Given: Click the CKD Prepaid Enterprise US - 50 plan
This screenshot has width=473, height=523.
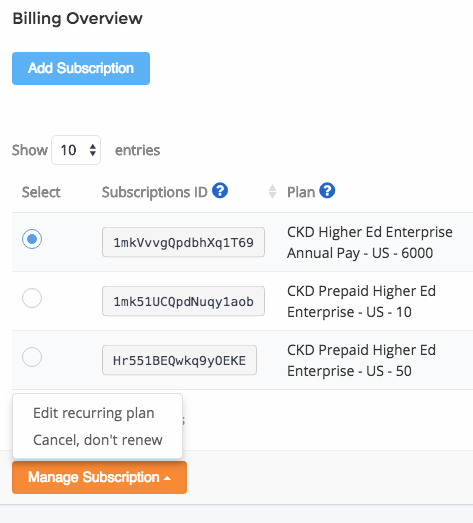Looking at the screenshot, I should pos(361,361).
